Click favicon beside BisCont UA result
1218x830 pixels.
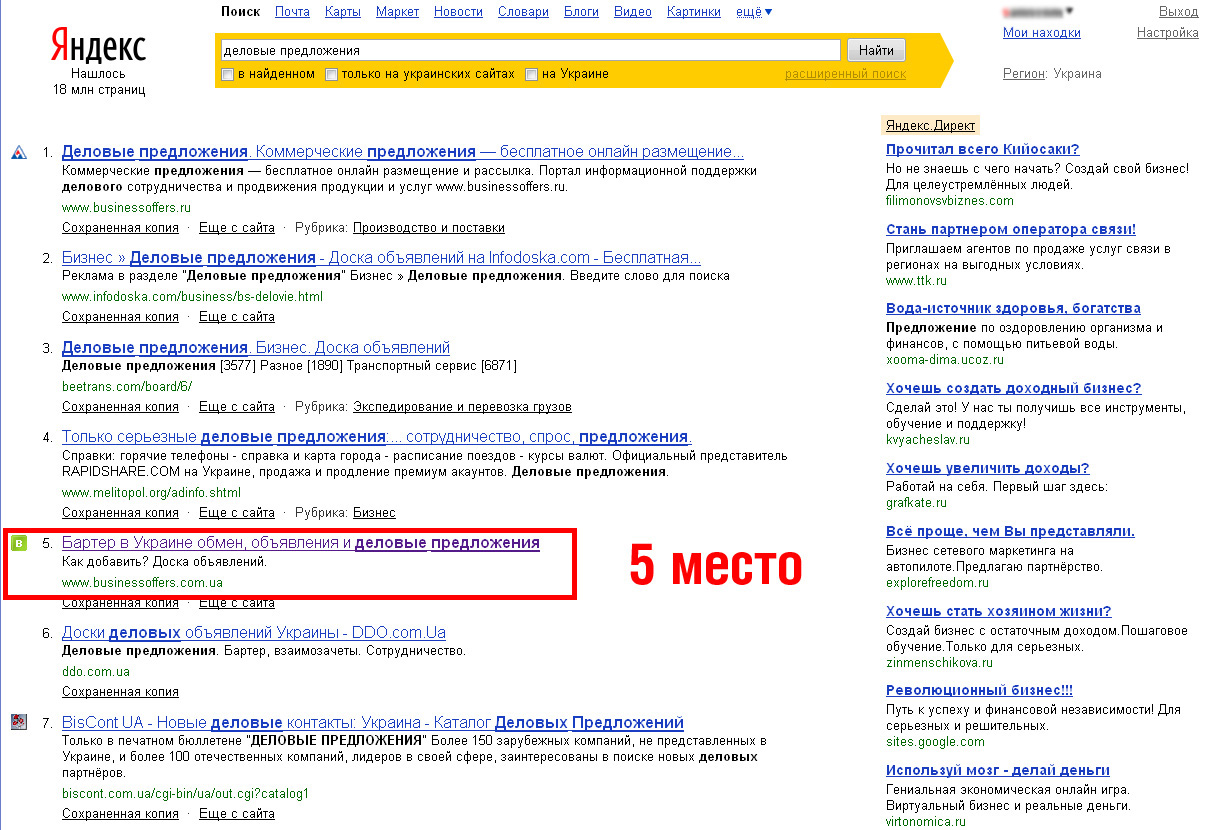click(x=18, y=722)
